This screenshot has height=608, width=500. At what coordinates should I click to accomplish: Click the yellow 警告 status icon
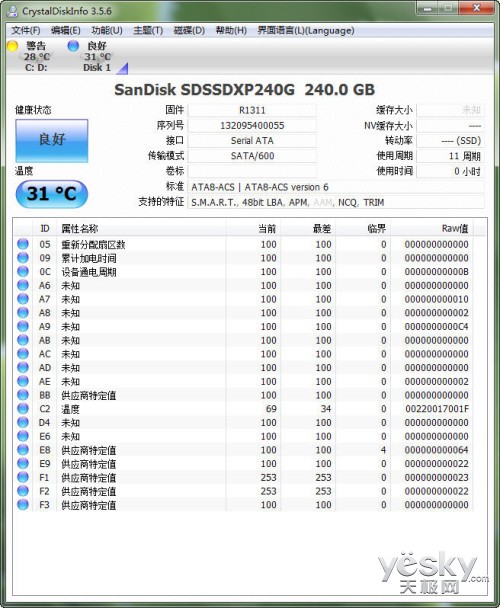point(12,46)
